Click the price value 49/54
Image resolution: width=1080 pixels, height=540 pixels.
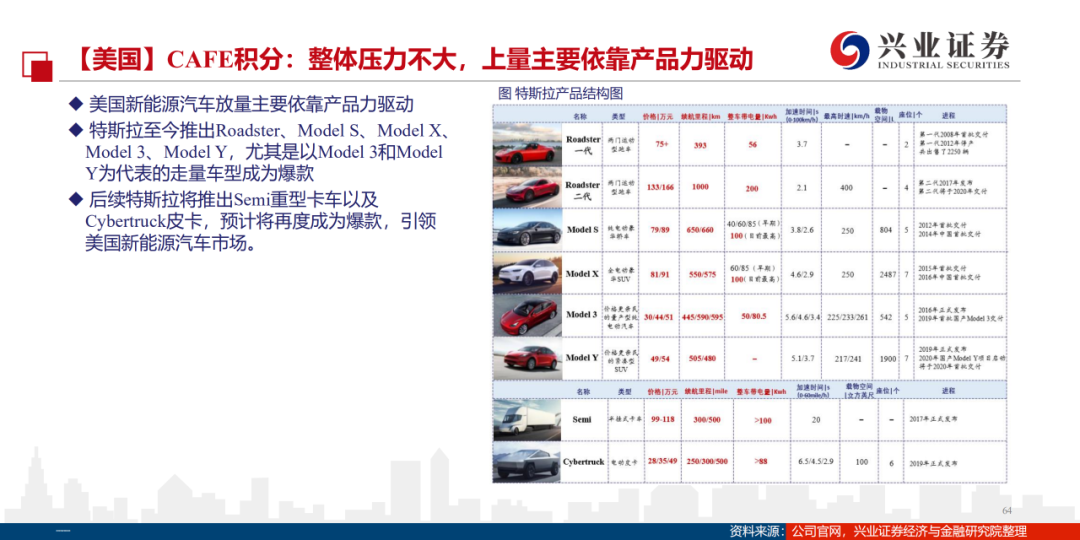[x=659, y=358]
